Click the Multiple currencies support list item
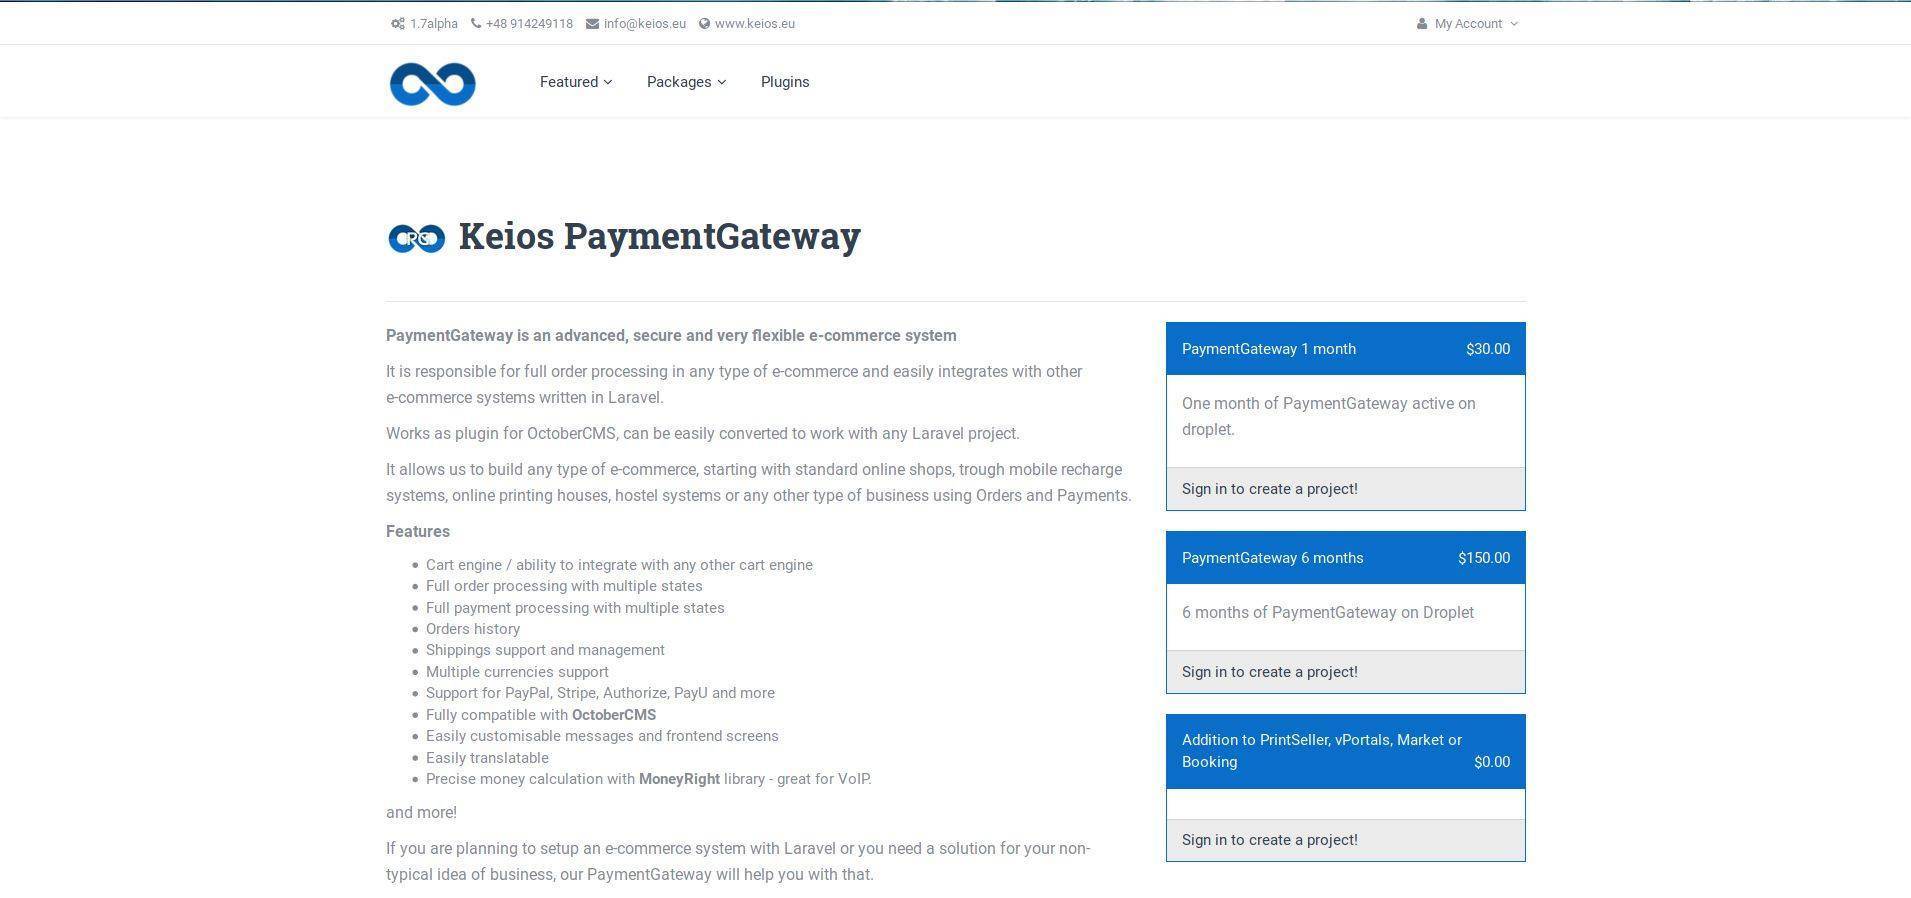The image size is (1911, 898). coord(517,672)
